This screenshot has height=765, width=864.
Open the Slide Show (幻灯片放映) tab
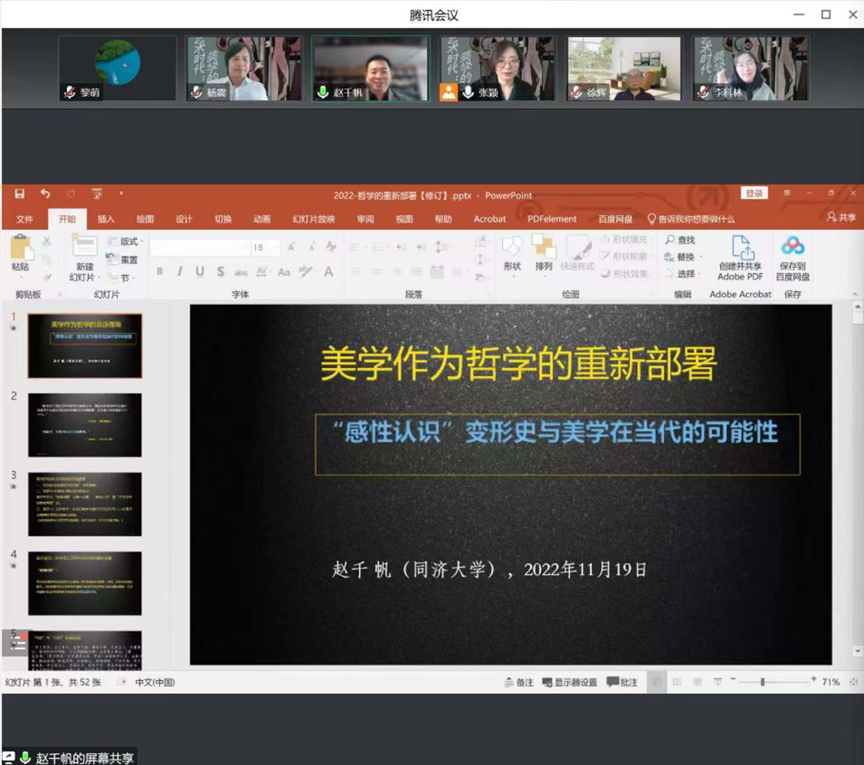coord(314,219)
